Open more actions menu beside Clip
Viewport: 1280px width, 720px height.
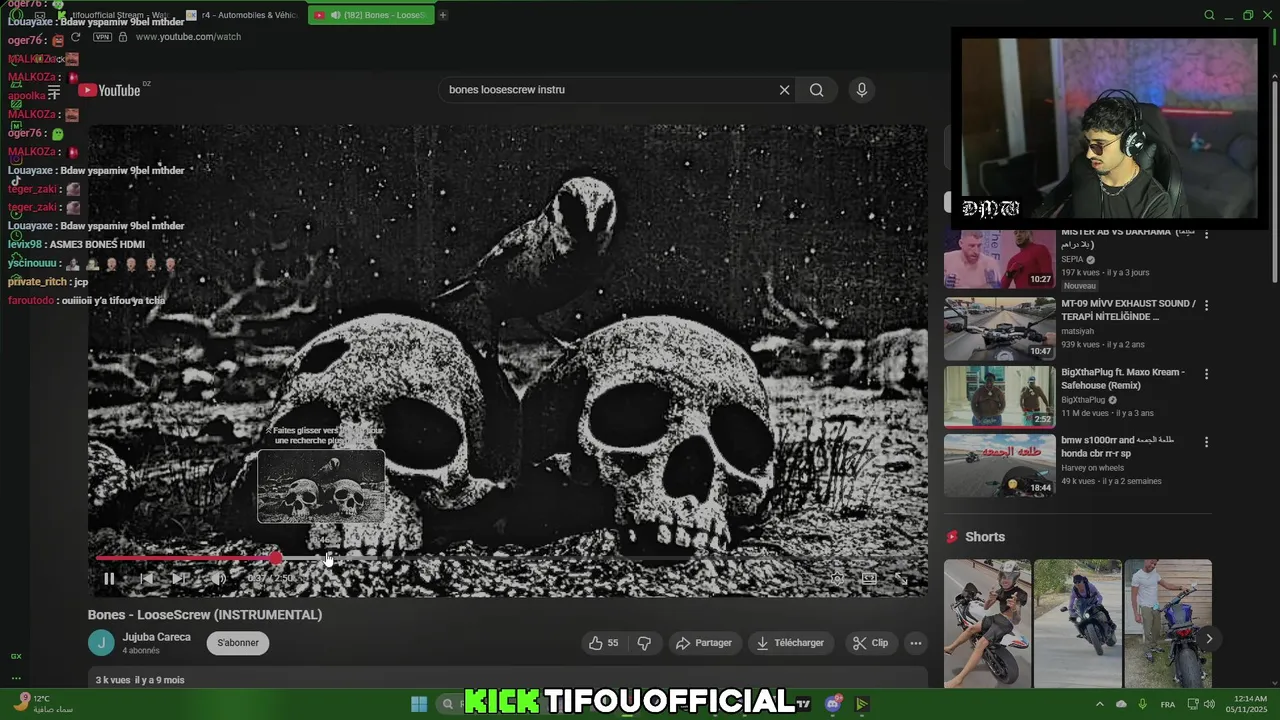[x=915, y=643]
